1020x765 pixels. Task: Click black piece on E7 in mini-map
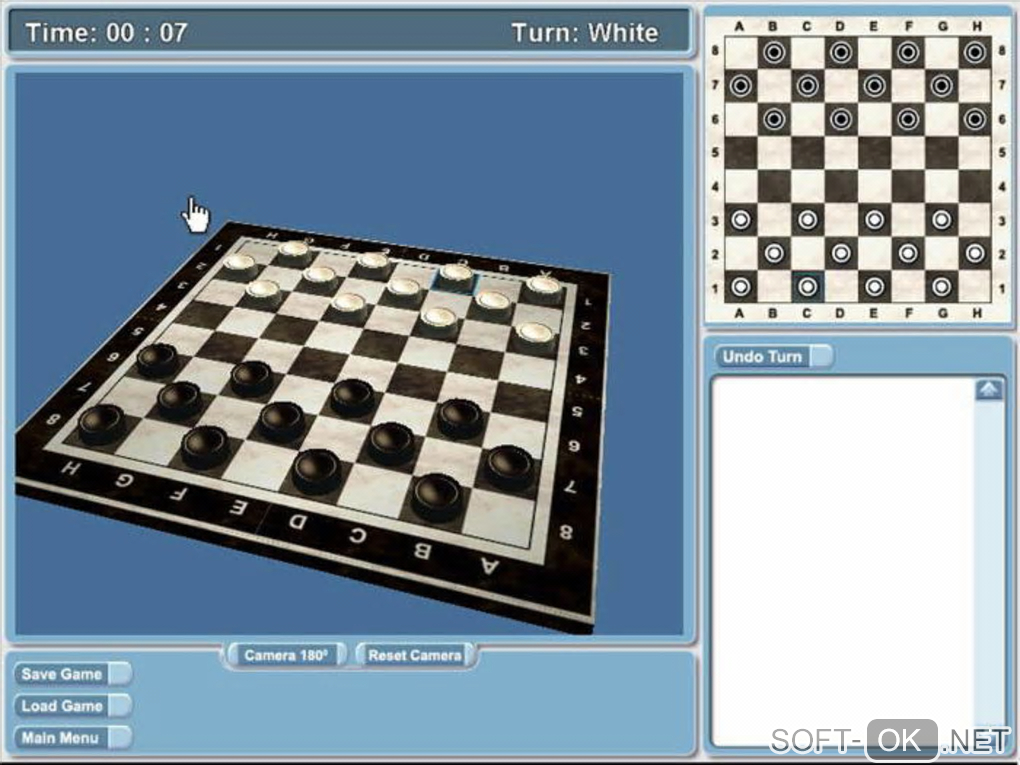pyautogui.click(x=874, y=85)
